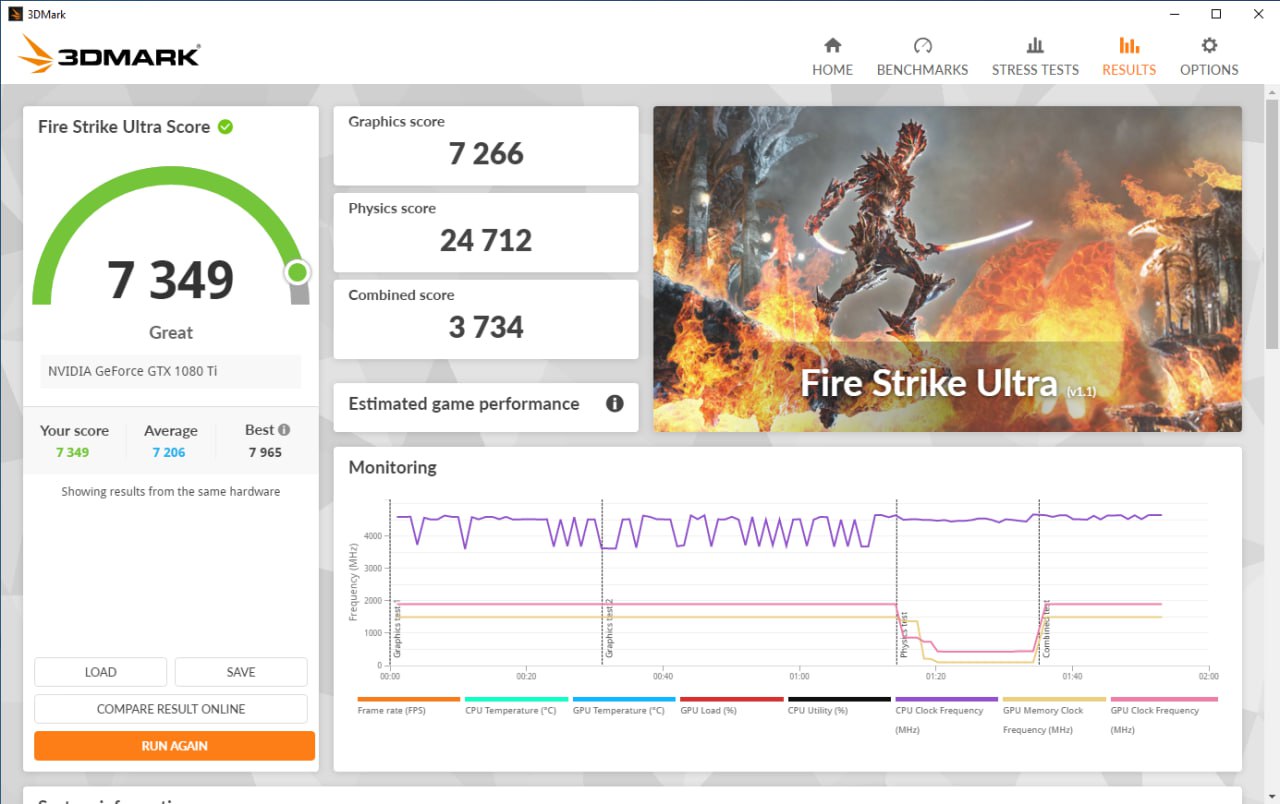Open Estimated game performance info icon
This screenshot has height=804, width=1280.
615,404
